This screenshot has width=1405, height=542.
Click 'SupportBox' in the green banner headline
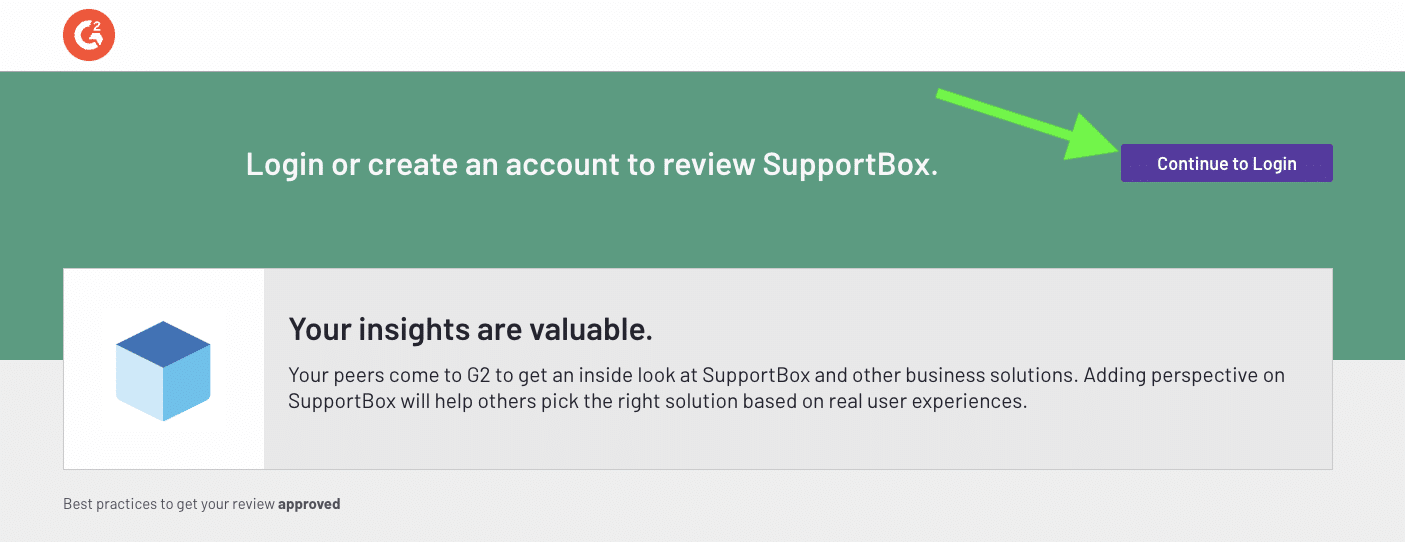(850, 164)
